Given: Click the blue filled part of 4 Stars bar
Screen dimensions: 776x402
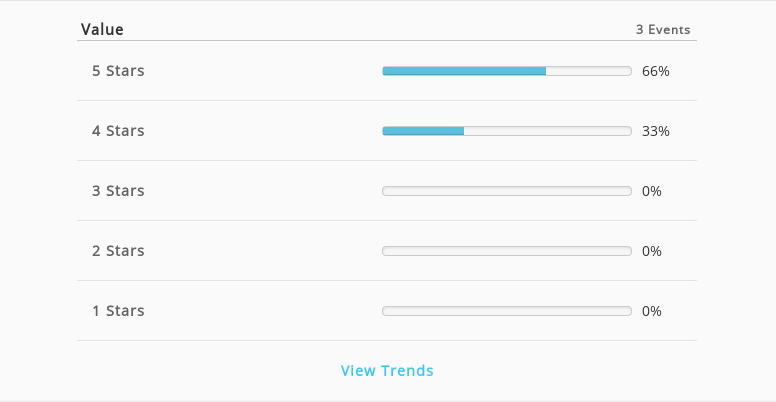Looking at the screenshot, I should [x=423, y=131].
